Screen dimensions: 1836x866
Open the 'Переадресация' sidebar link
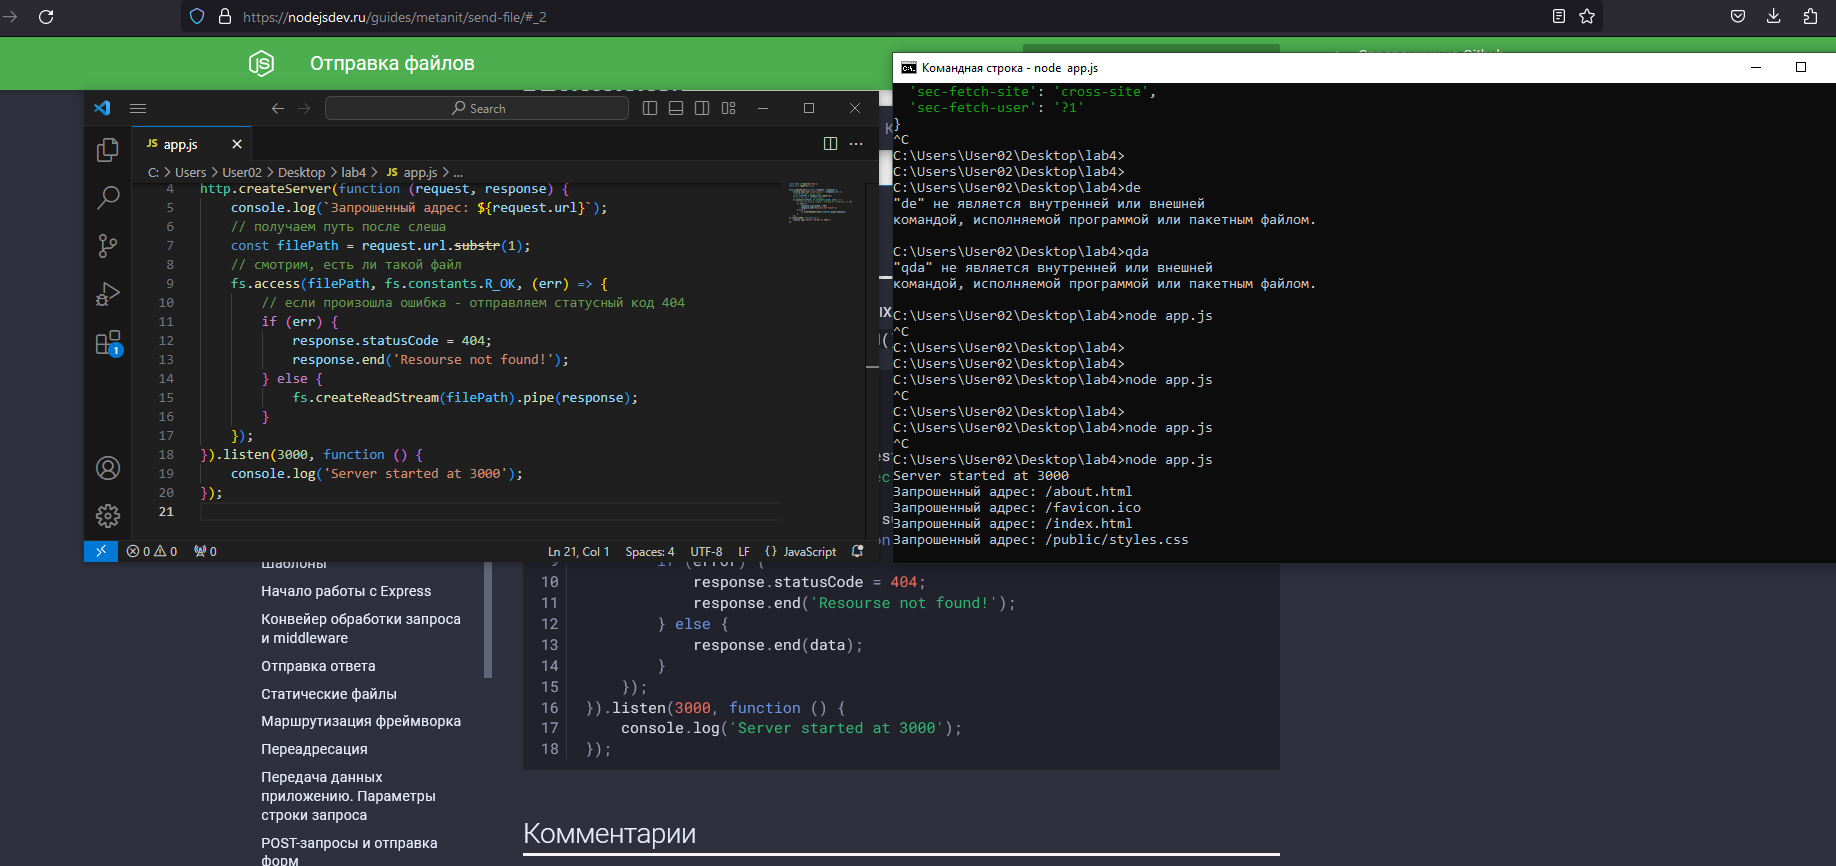[314, 749]
